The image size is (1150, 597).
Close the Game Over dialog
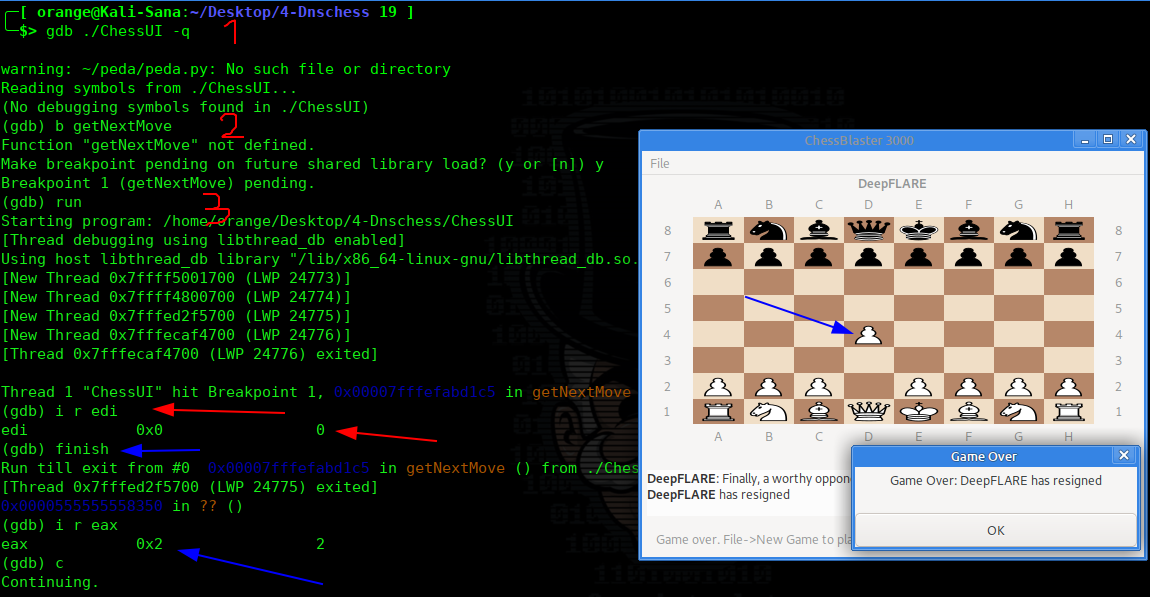[x=1124, y=455]
